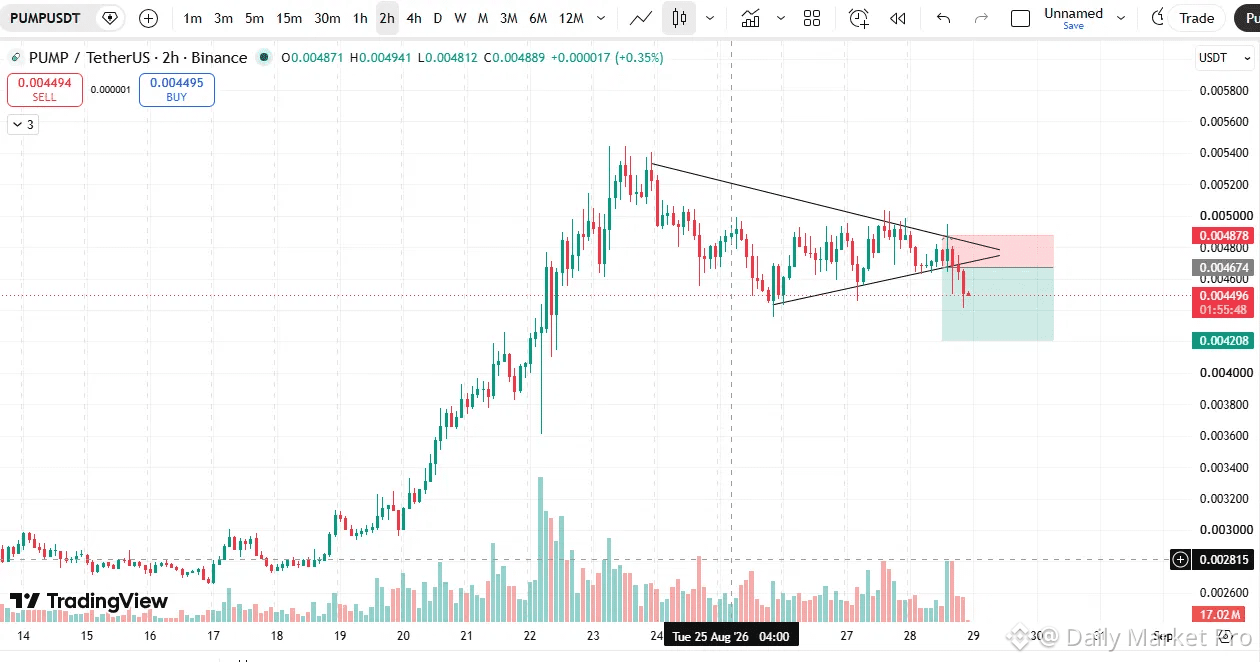Click the Tue 25 Aug '26 04:00 date label
Viewport: 1260px width, 662px height.
(x=731, y=636)
